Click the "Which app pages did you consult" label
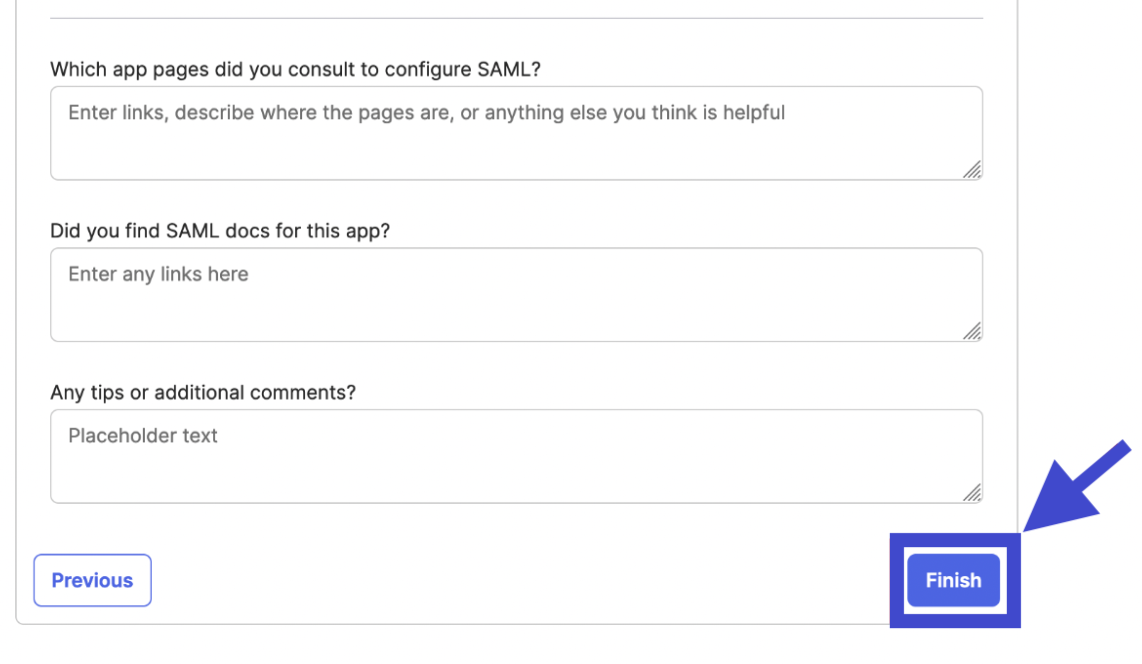This screenshot has height=664, width=1142. (295, 70)
